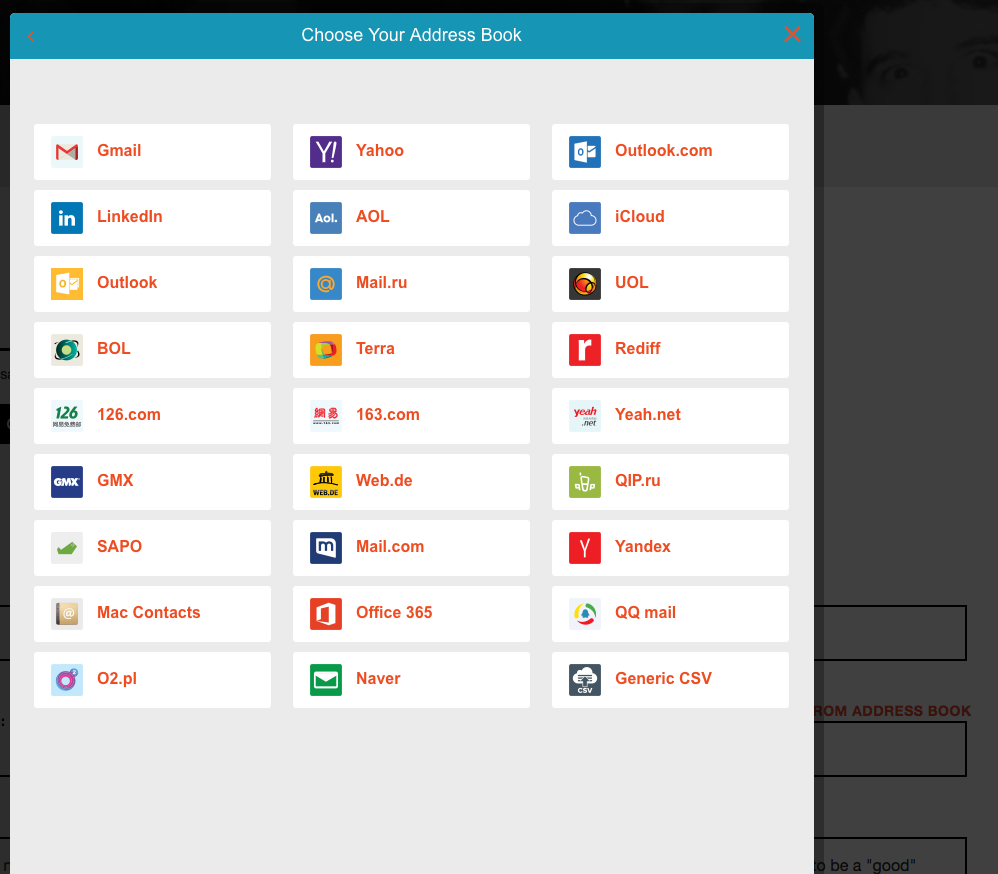
Task: Click the green QIP.ru icon
Action: [585, 482]
